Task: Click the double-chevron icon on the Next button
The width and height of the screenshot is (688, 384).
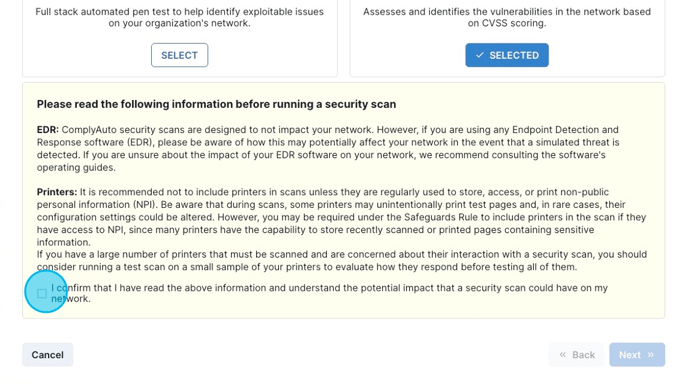Action: (x=651, y=355)
